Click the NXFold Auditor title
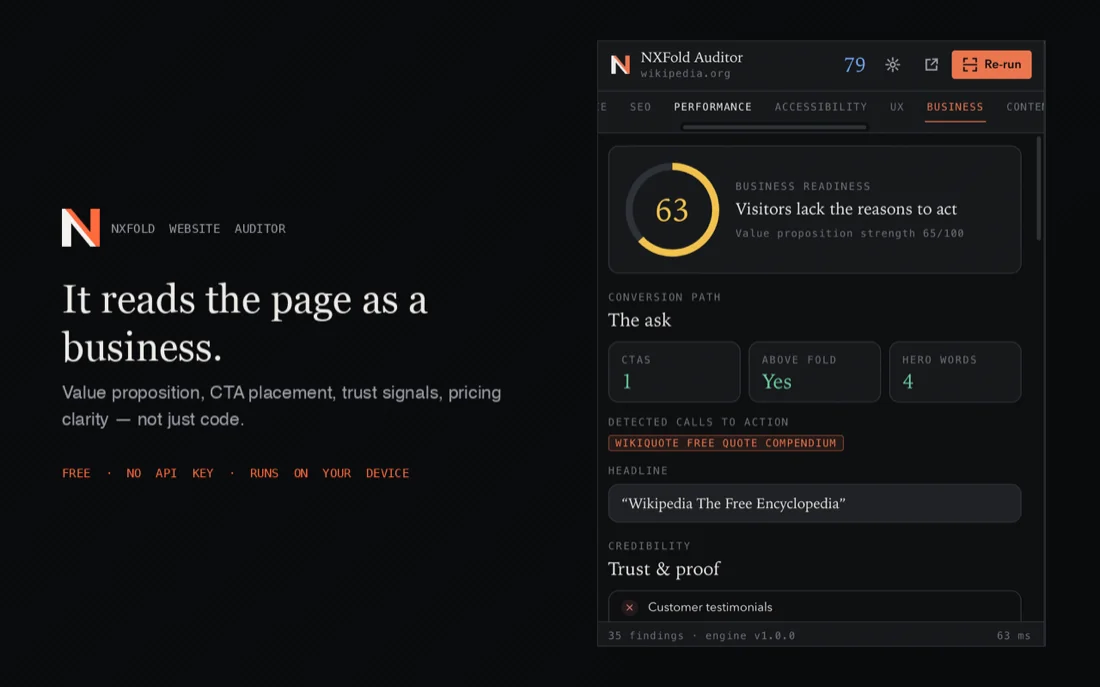Screen dimensions: 1100x687 691,57
